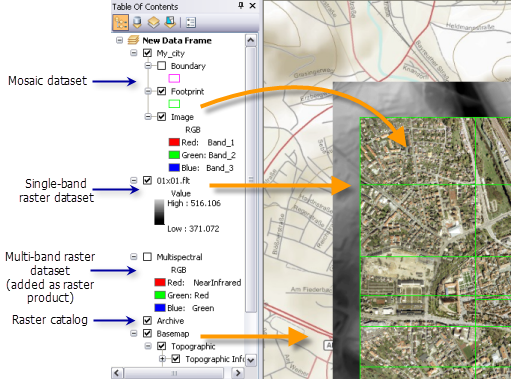
Task: Toggle the 01x01.flt layer checkbox
Action: tap(147, 180)
